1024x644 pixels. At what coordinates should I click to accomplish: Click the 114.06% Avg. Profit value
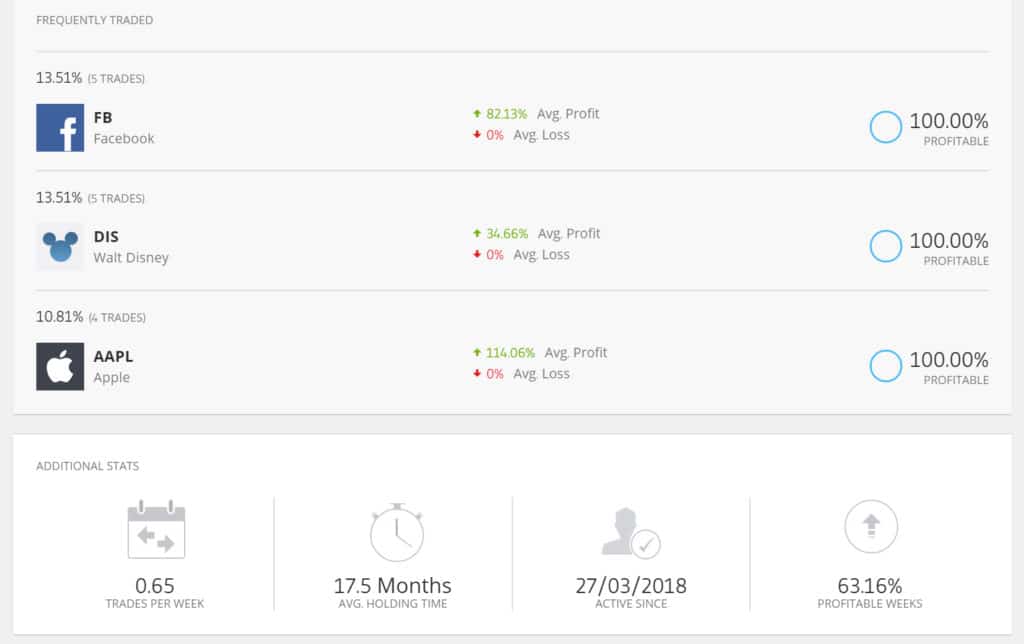point(510,353)
